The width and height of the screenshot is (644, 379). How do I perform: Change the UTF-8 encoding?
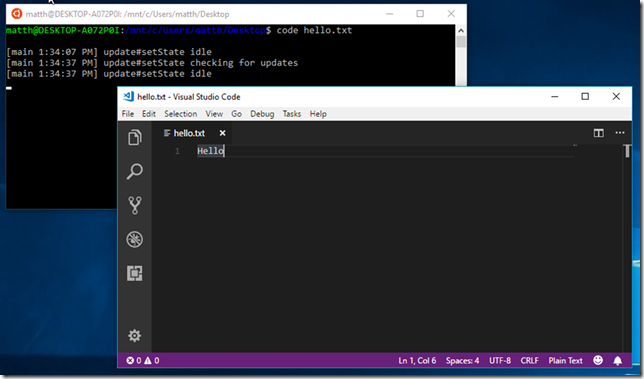(x=500, y=361)
